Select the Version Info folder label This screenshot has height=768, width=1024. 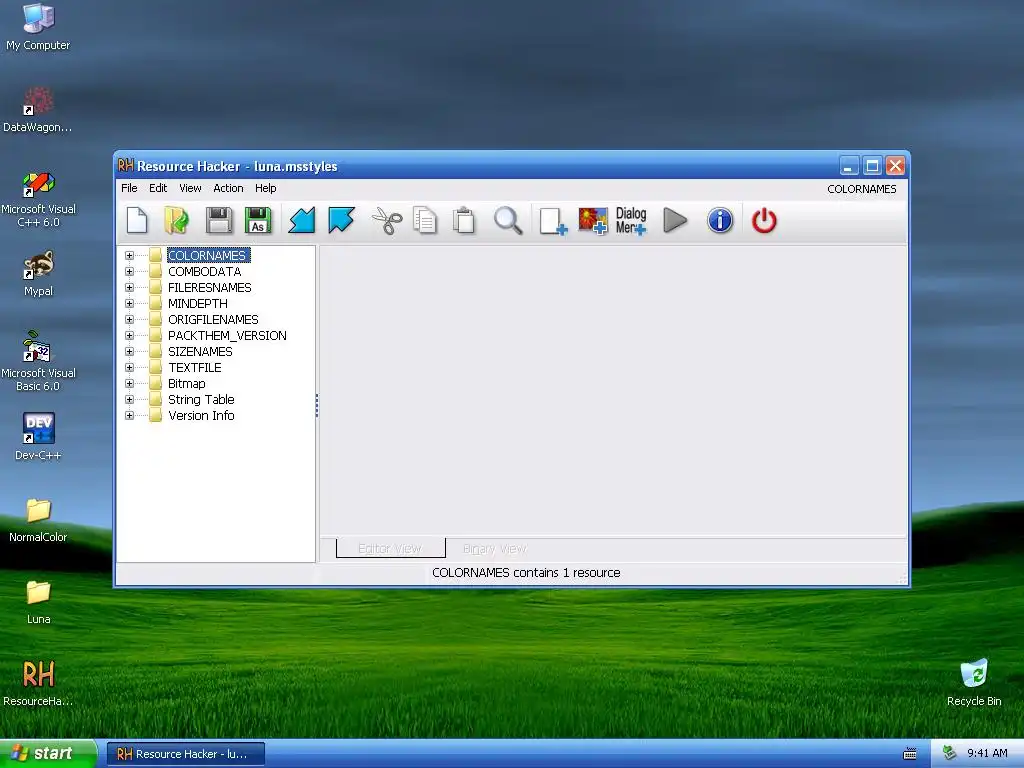[x=201, y=415]
